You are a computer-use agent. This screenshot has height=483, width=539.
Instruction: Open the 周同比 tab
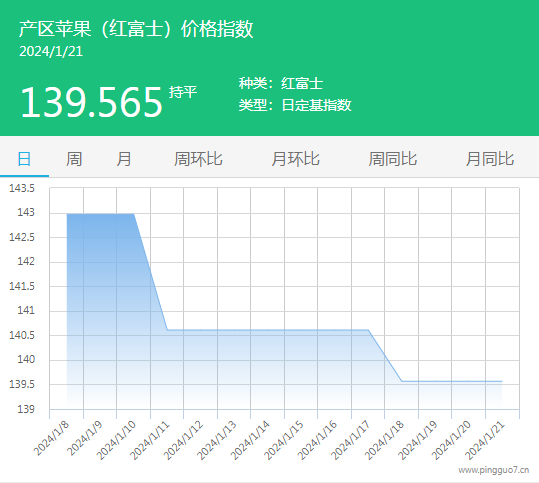point(393,159)
